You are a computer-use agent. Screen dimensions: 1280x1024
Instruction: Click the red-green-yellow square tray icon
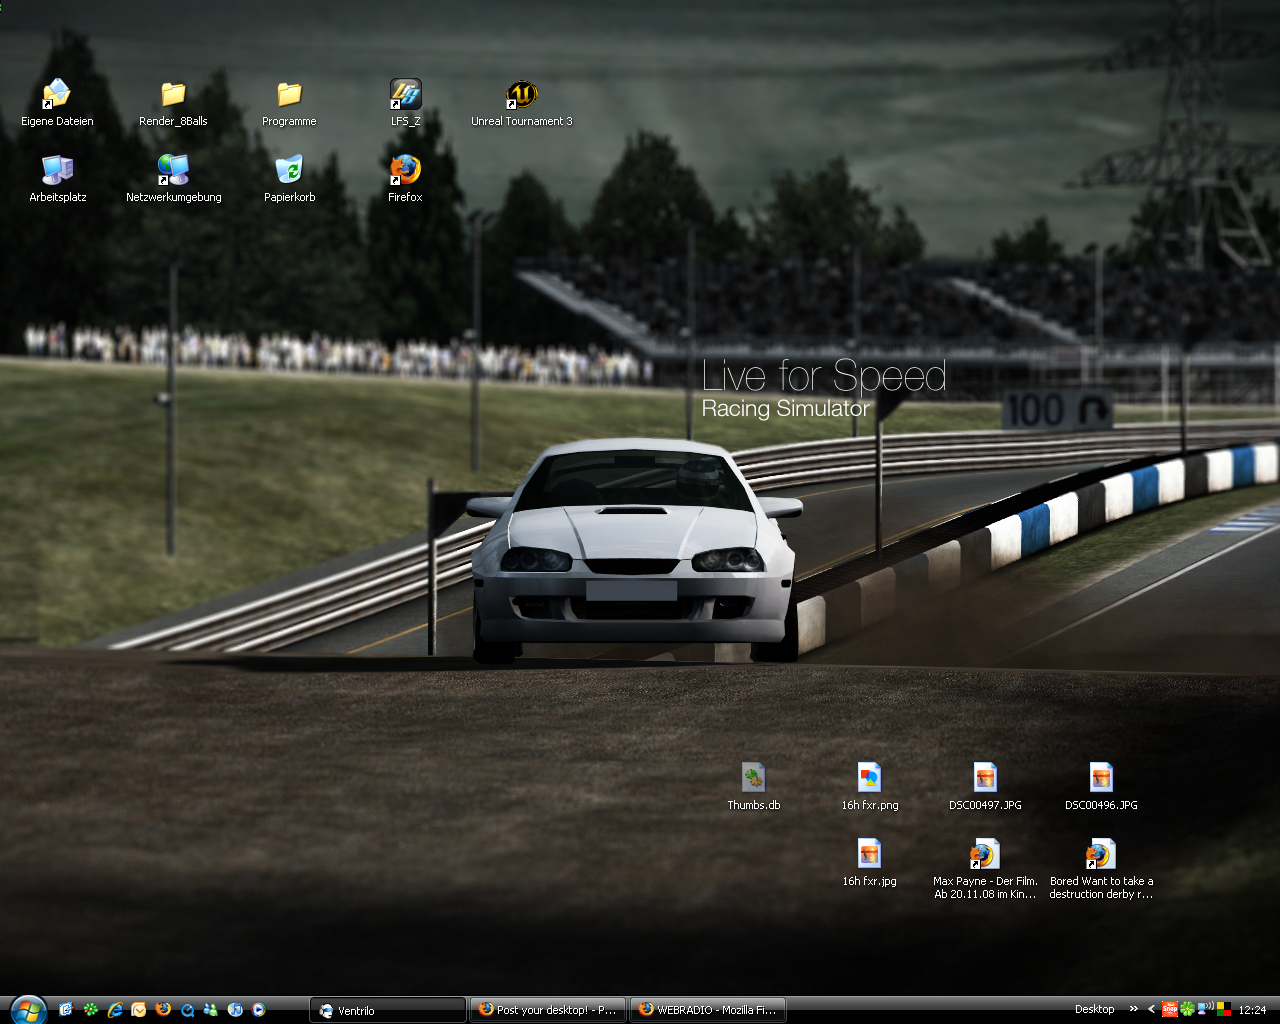pos(1224,1010)
